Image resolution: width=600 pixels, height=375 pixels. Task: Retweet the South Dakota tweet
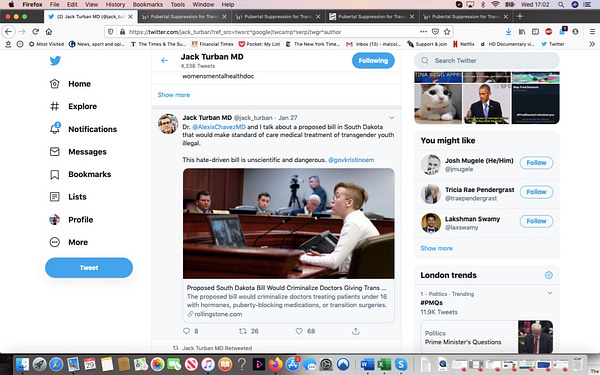[x=243, y=331]
